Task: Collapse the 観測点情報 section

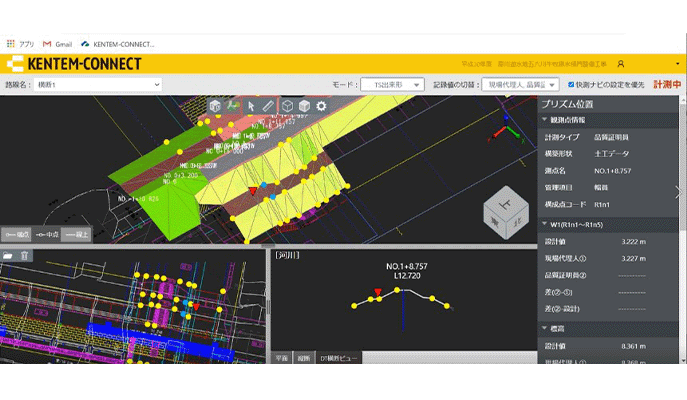Action: (x=544, y=120)
